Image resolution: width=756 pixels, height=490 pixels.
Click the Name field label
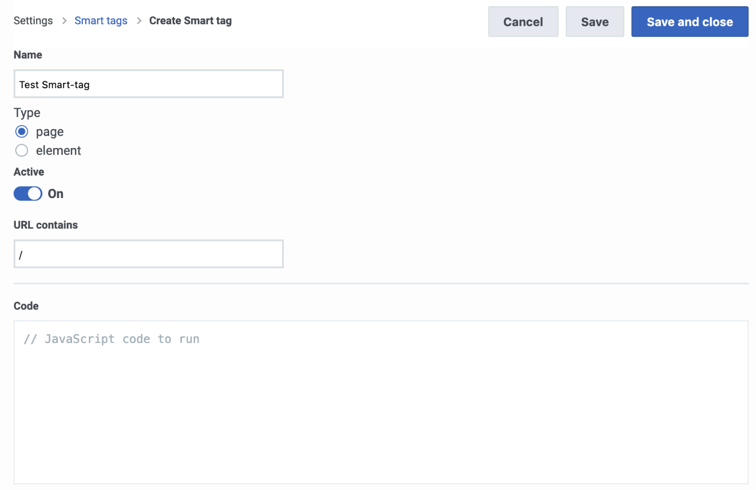tap(28, 54)
